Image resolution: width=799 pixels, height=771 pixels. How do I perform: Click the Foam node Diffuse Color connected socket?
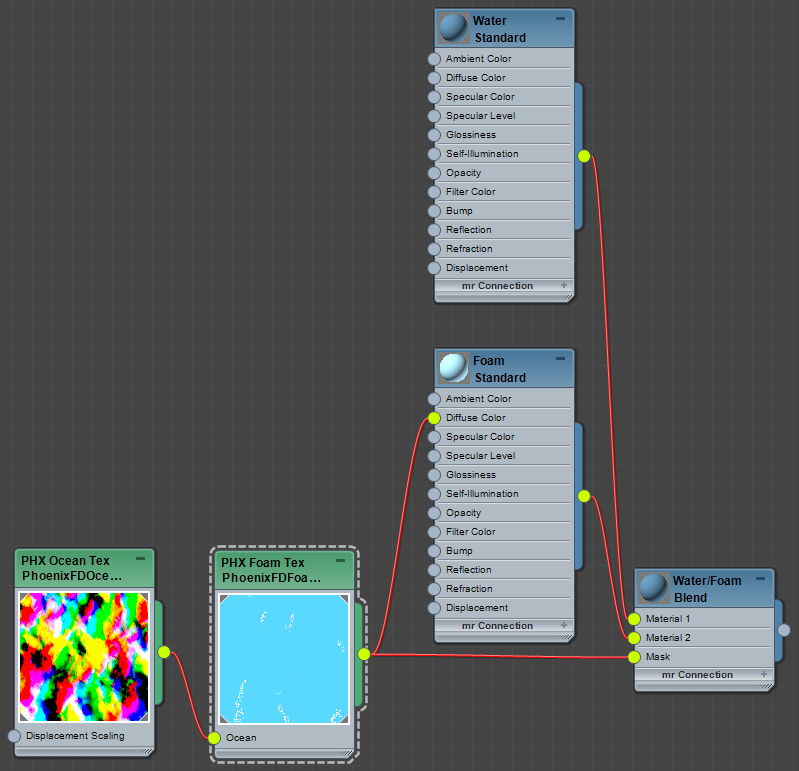point(434,418)
